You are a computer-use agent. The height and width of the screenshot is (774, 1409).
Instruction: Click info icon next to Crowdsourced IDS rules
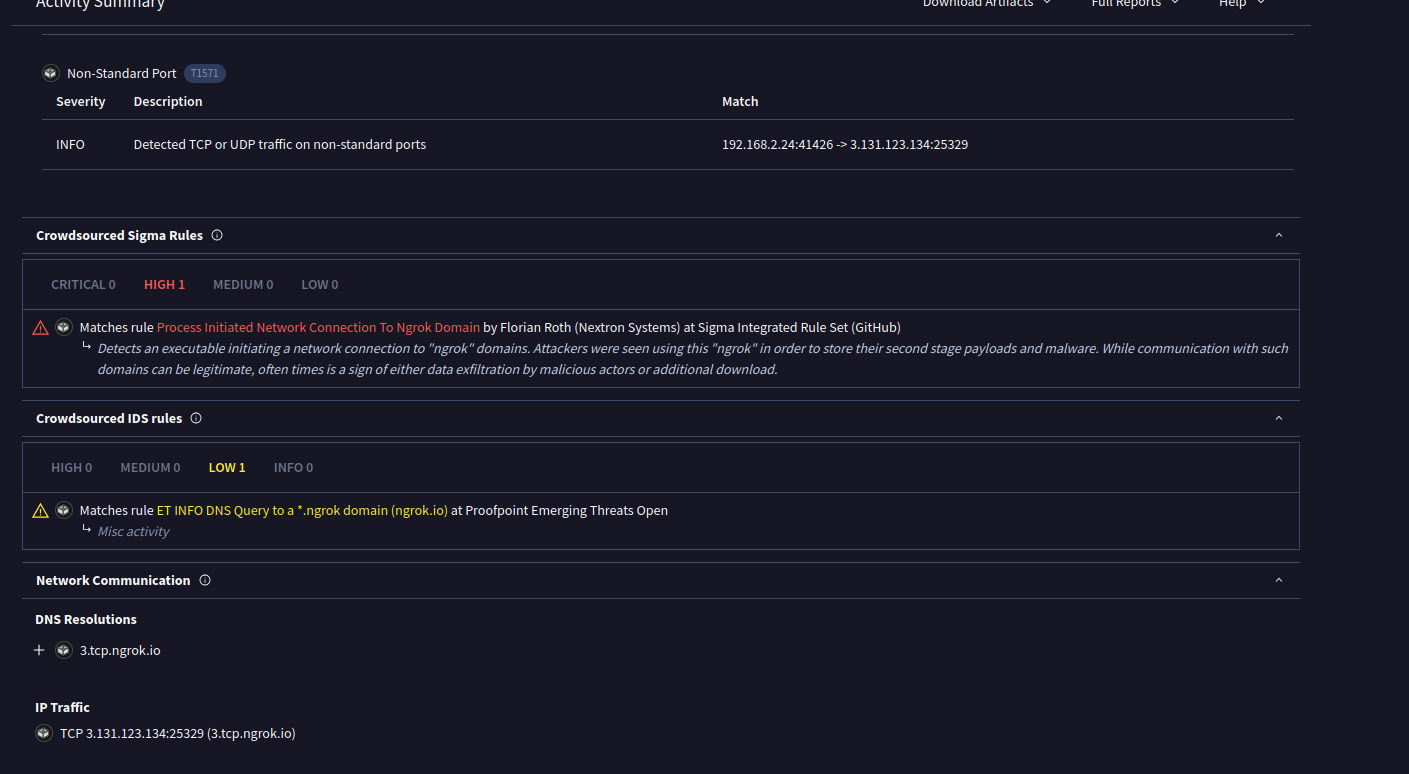pos(196,419)
